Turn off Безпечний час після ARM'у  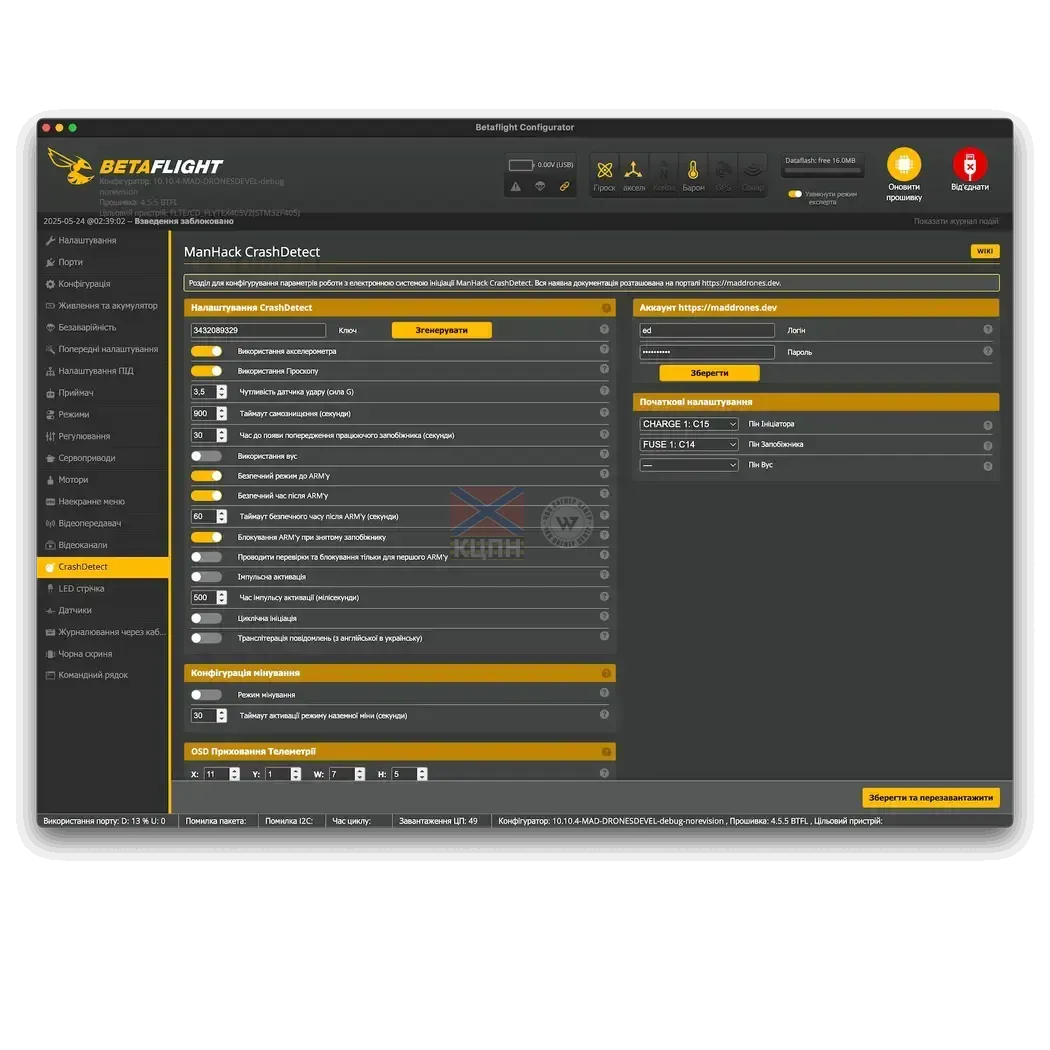[x=206, y=496]
